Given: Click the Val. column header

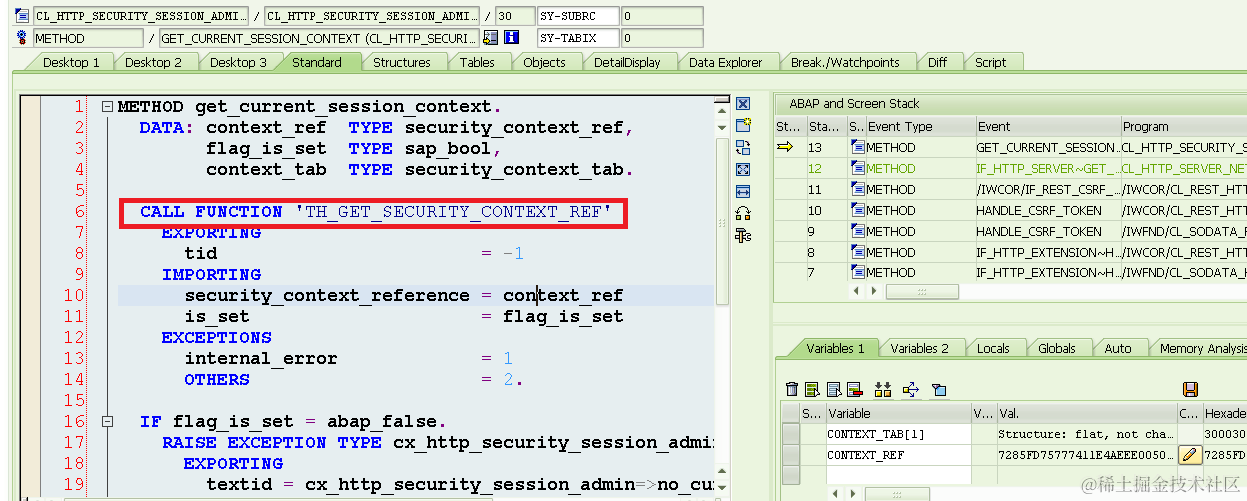Looking at the screenshot, I should pyautogui.click(x=1085, y=412).
